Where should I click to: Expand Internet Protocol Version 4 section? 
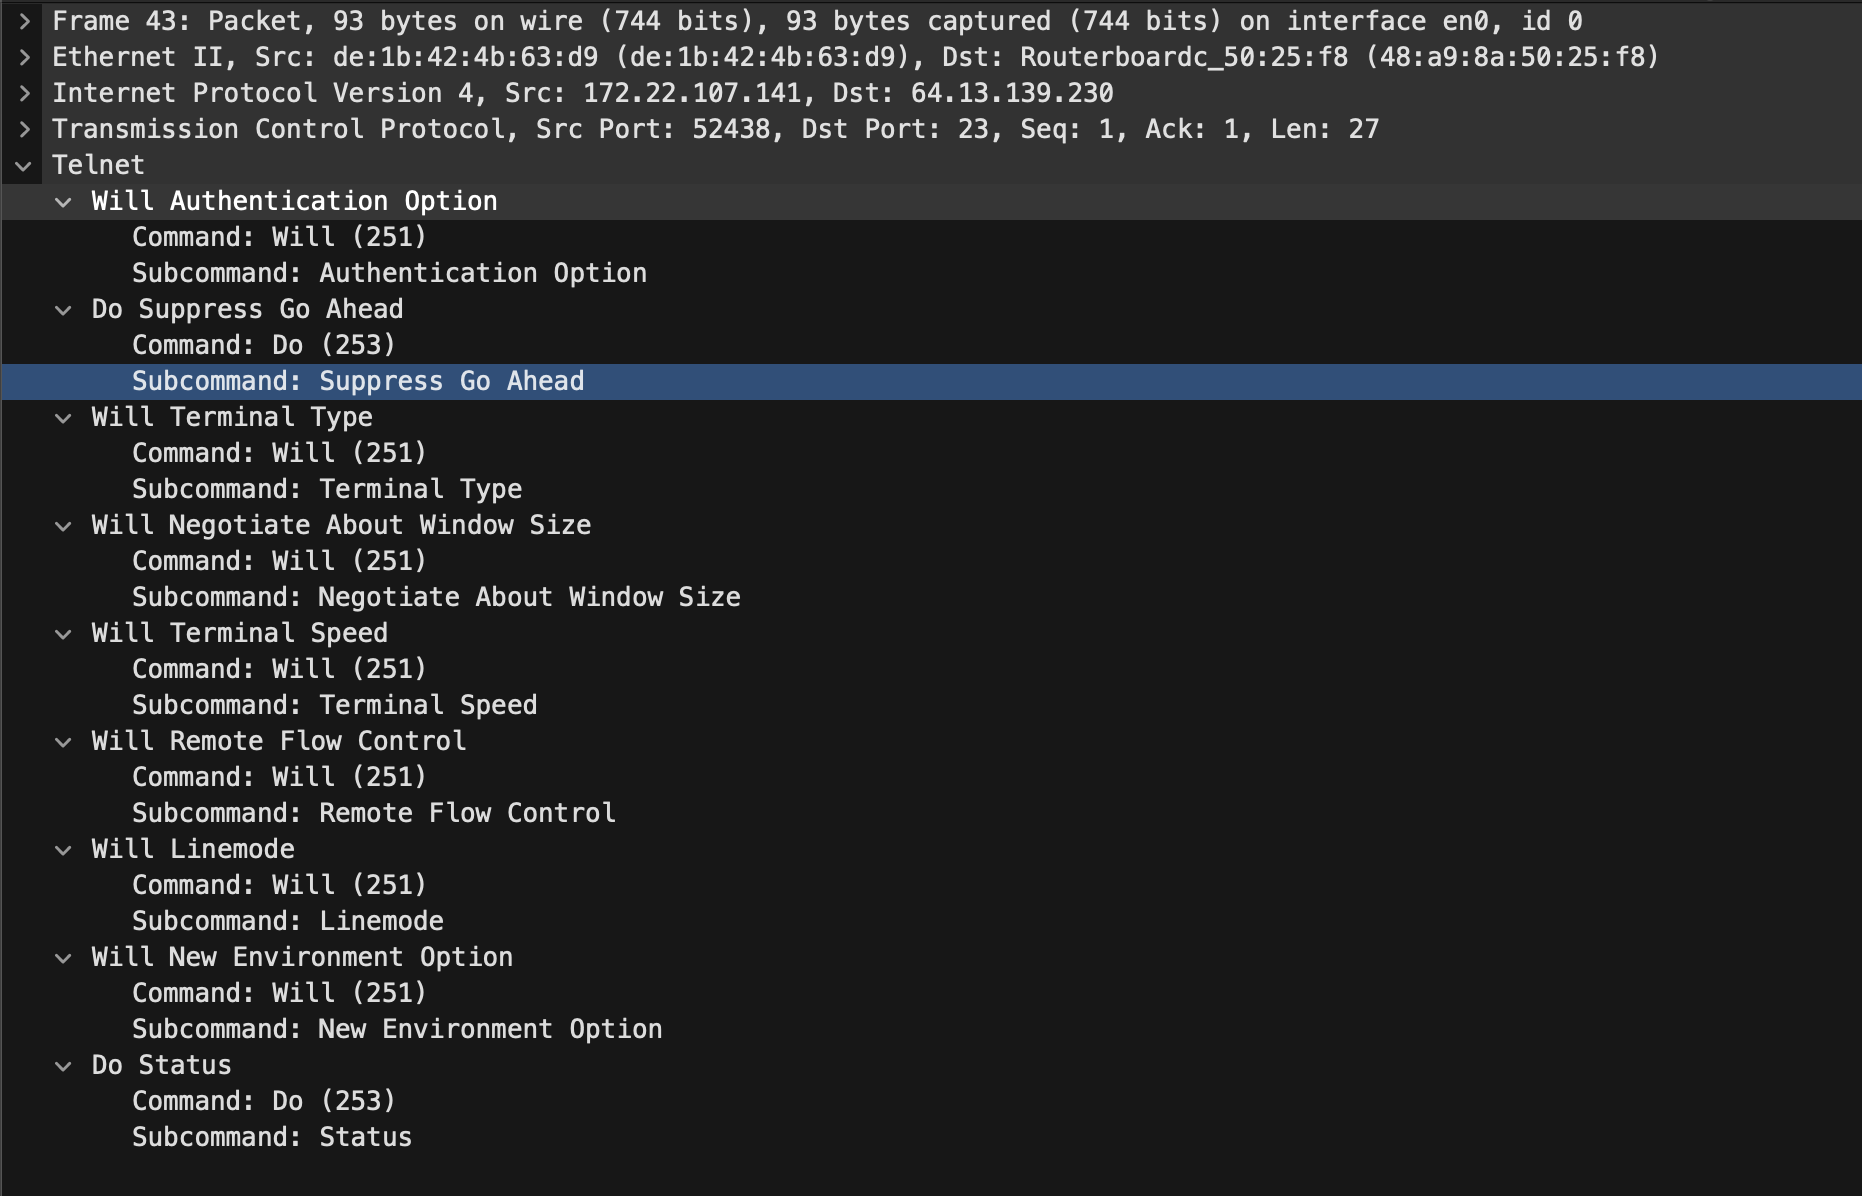(24, 93)
